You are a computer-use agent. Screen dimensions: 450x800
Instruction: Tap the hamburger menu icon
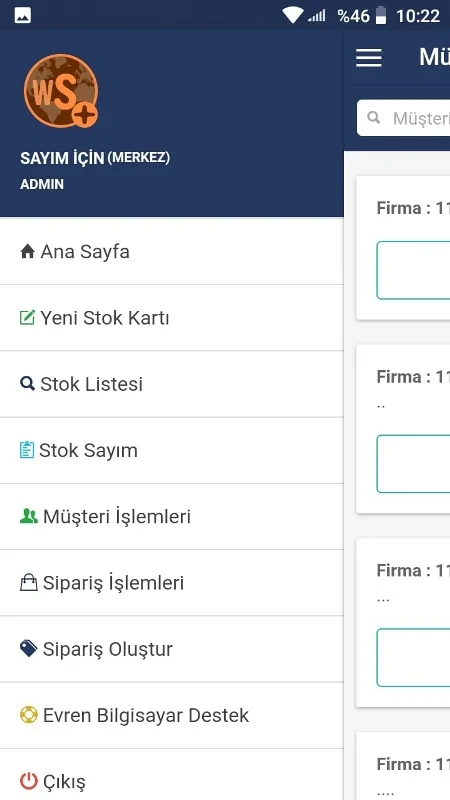[368, 58]
